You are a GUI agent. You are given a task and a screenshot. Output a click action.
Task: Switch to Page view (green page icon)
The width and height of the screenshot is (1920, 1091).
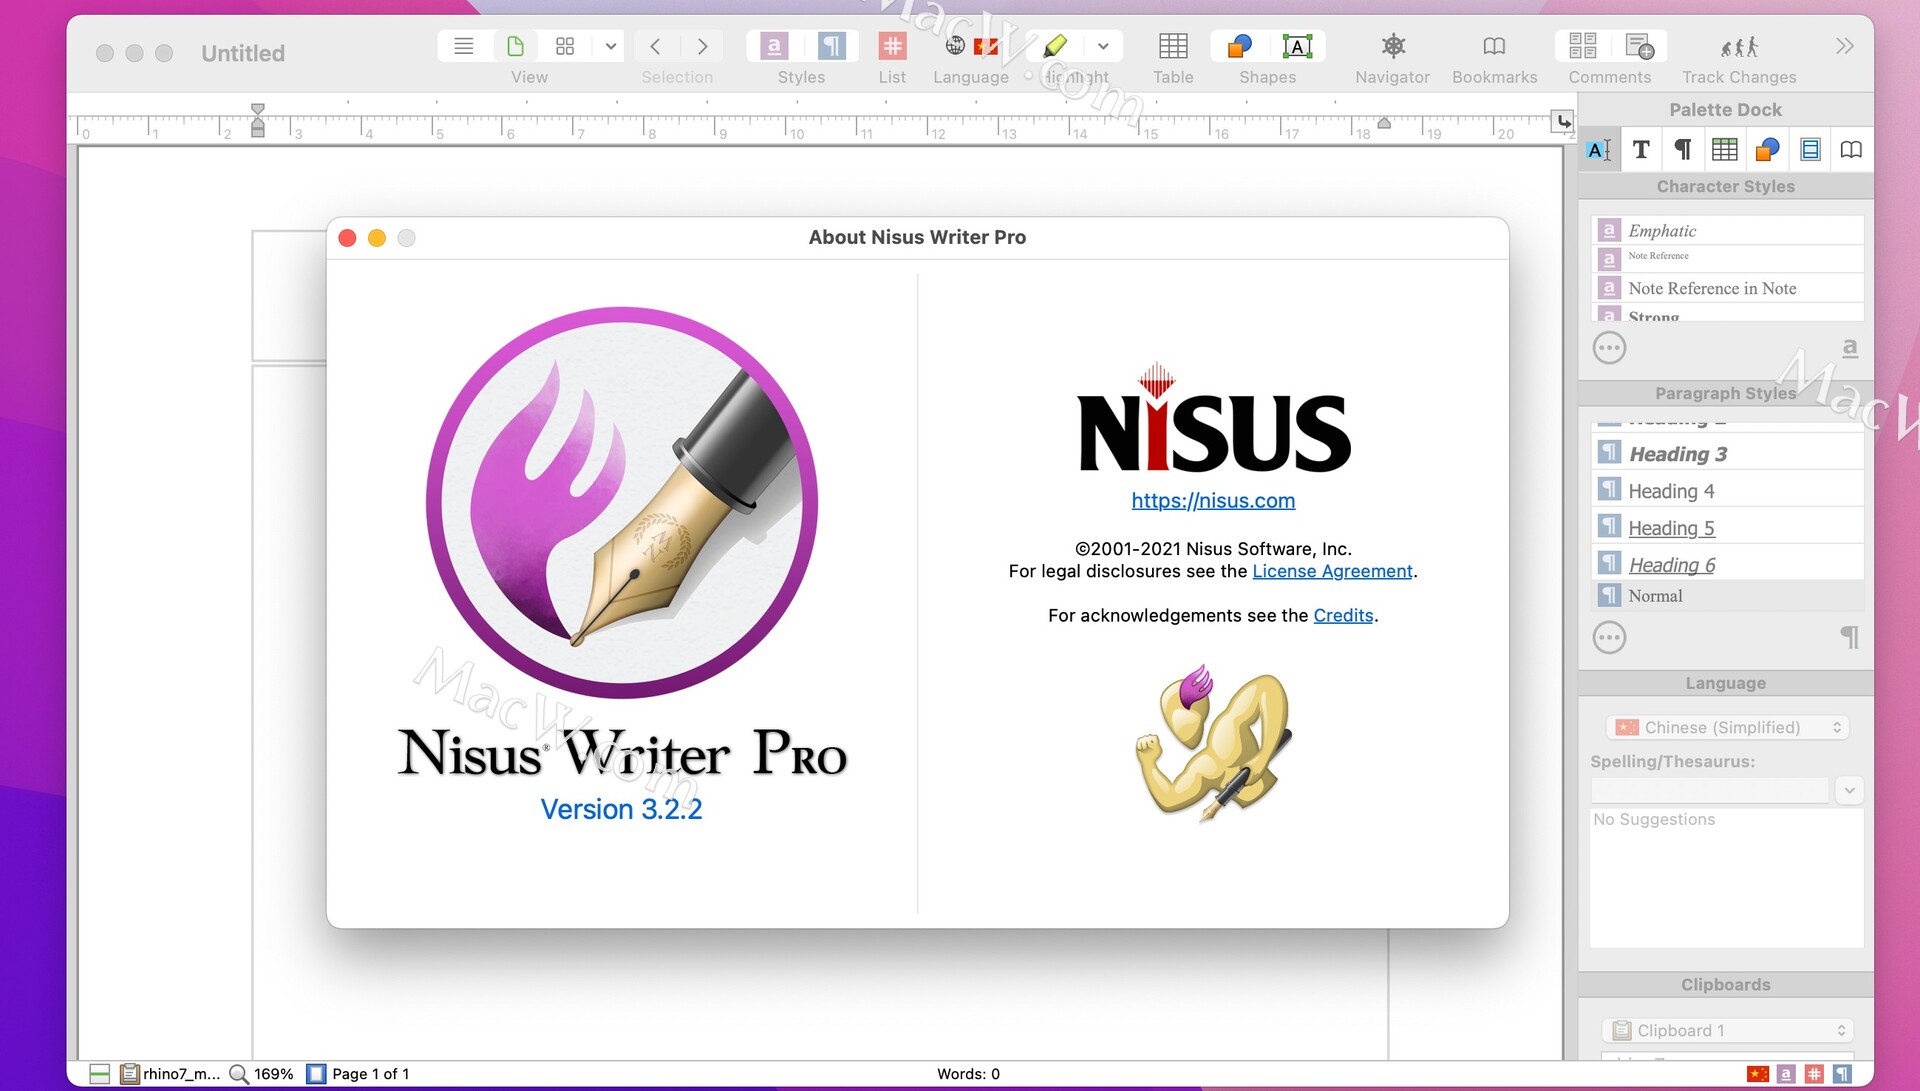pos(515,46)
